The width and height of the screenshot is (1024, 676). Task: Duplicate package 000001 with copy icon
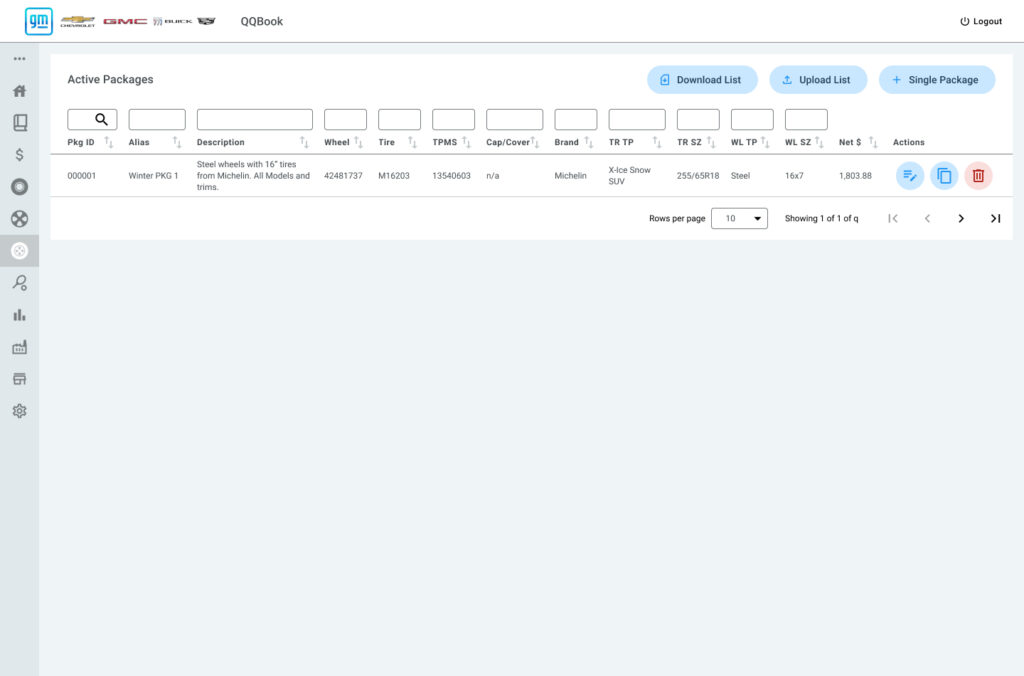coord(943,176)
